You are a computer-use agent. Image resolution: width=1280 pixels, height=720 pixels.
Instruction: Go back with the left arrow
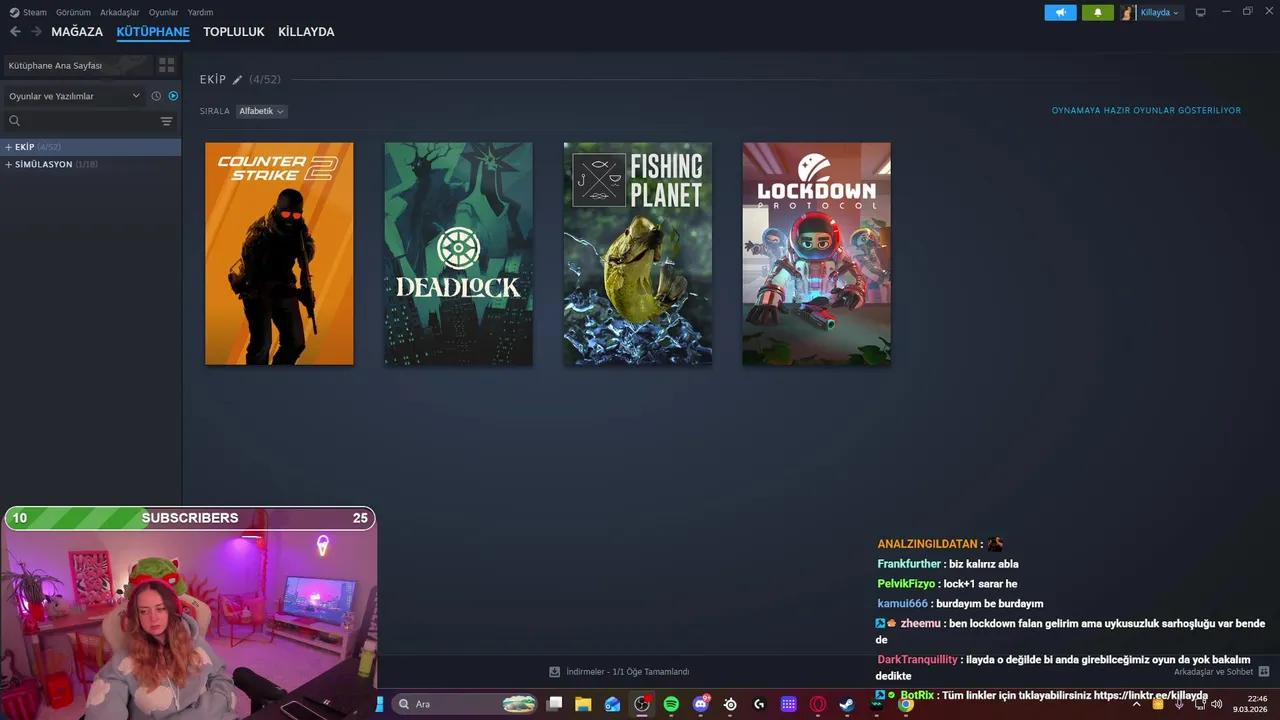[15, 32]
